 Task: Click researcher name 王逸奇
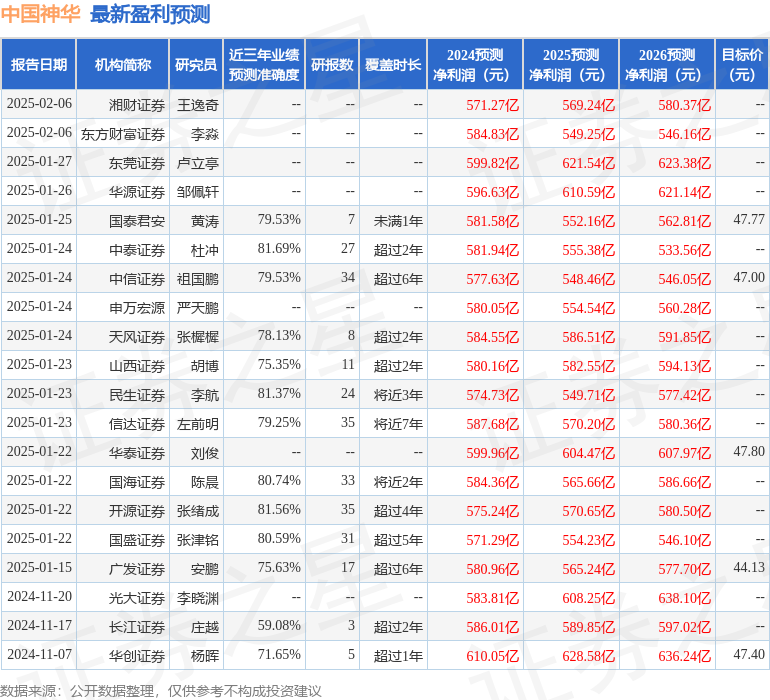[x=197, y=105]
